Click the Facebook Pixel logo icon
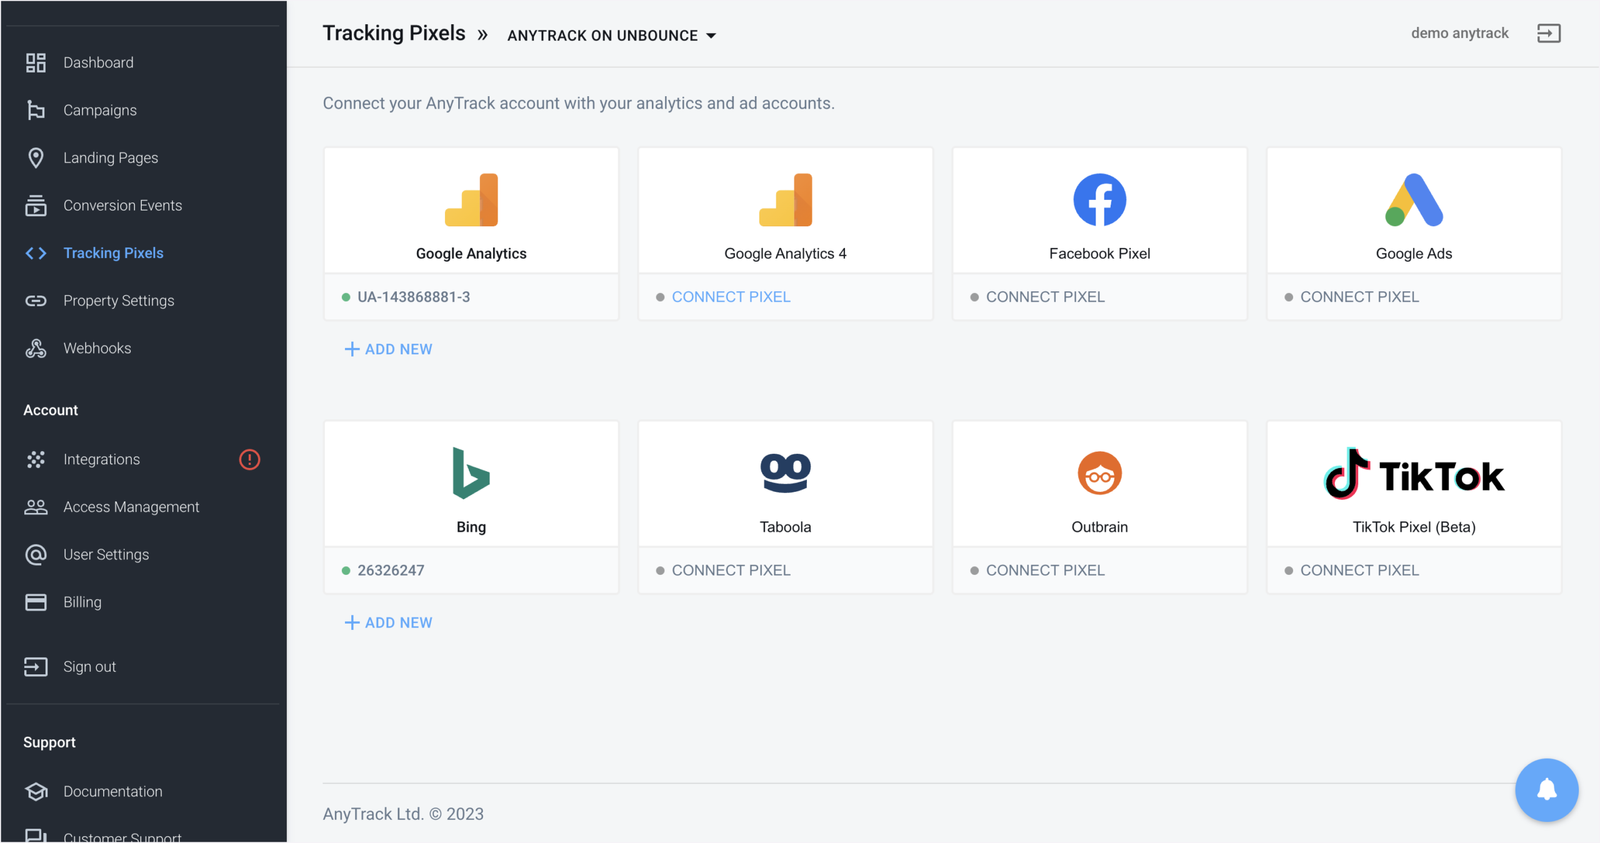The height and width of the screenshot is (843, 1600). pyautogui.click(x=1099, y=200)
